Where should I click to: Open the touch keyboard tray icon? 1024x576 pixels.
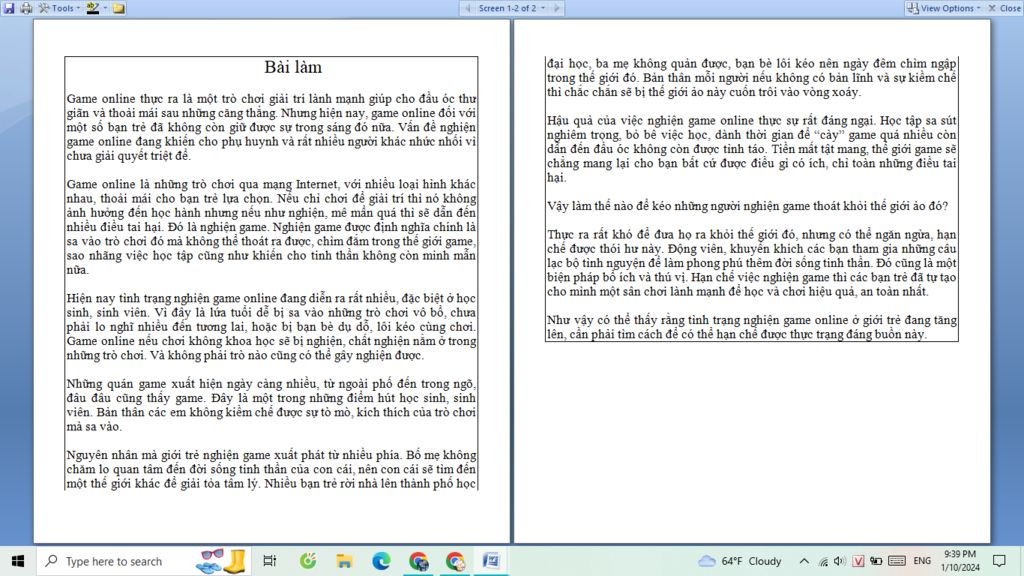coord(897,561)
